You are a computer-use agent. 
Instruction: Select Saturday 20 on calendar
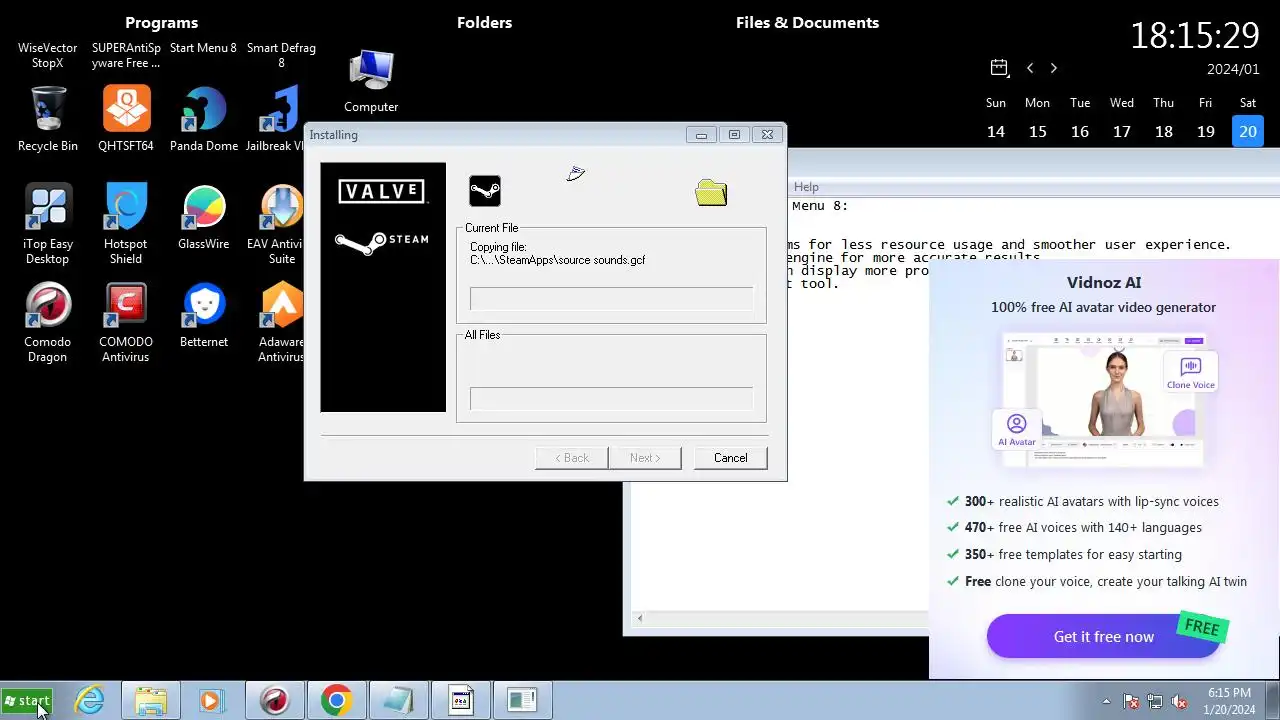click(1248, 131)
